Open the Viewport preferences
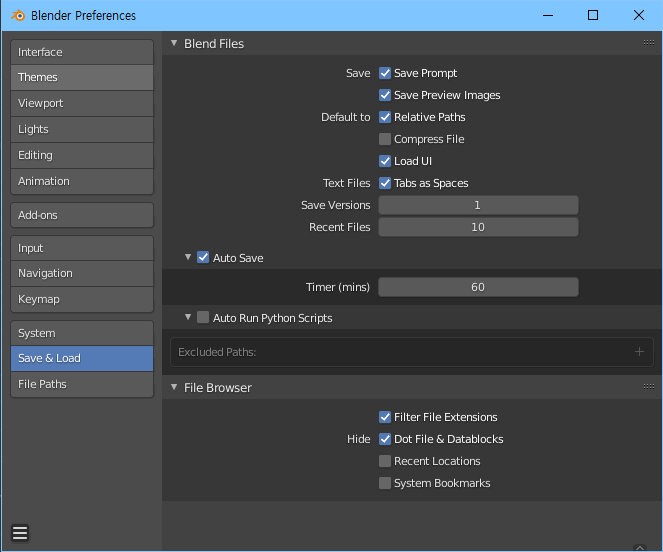 tap(82, 103)
